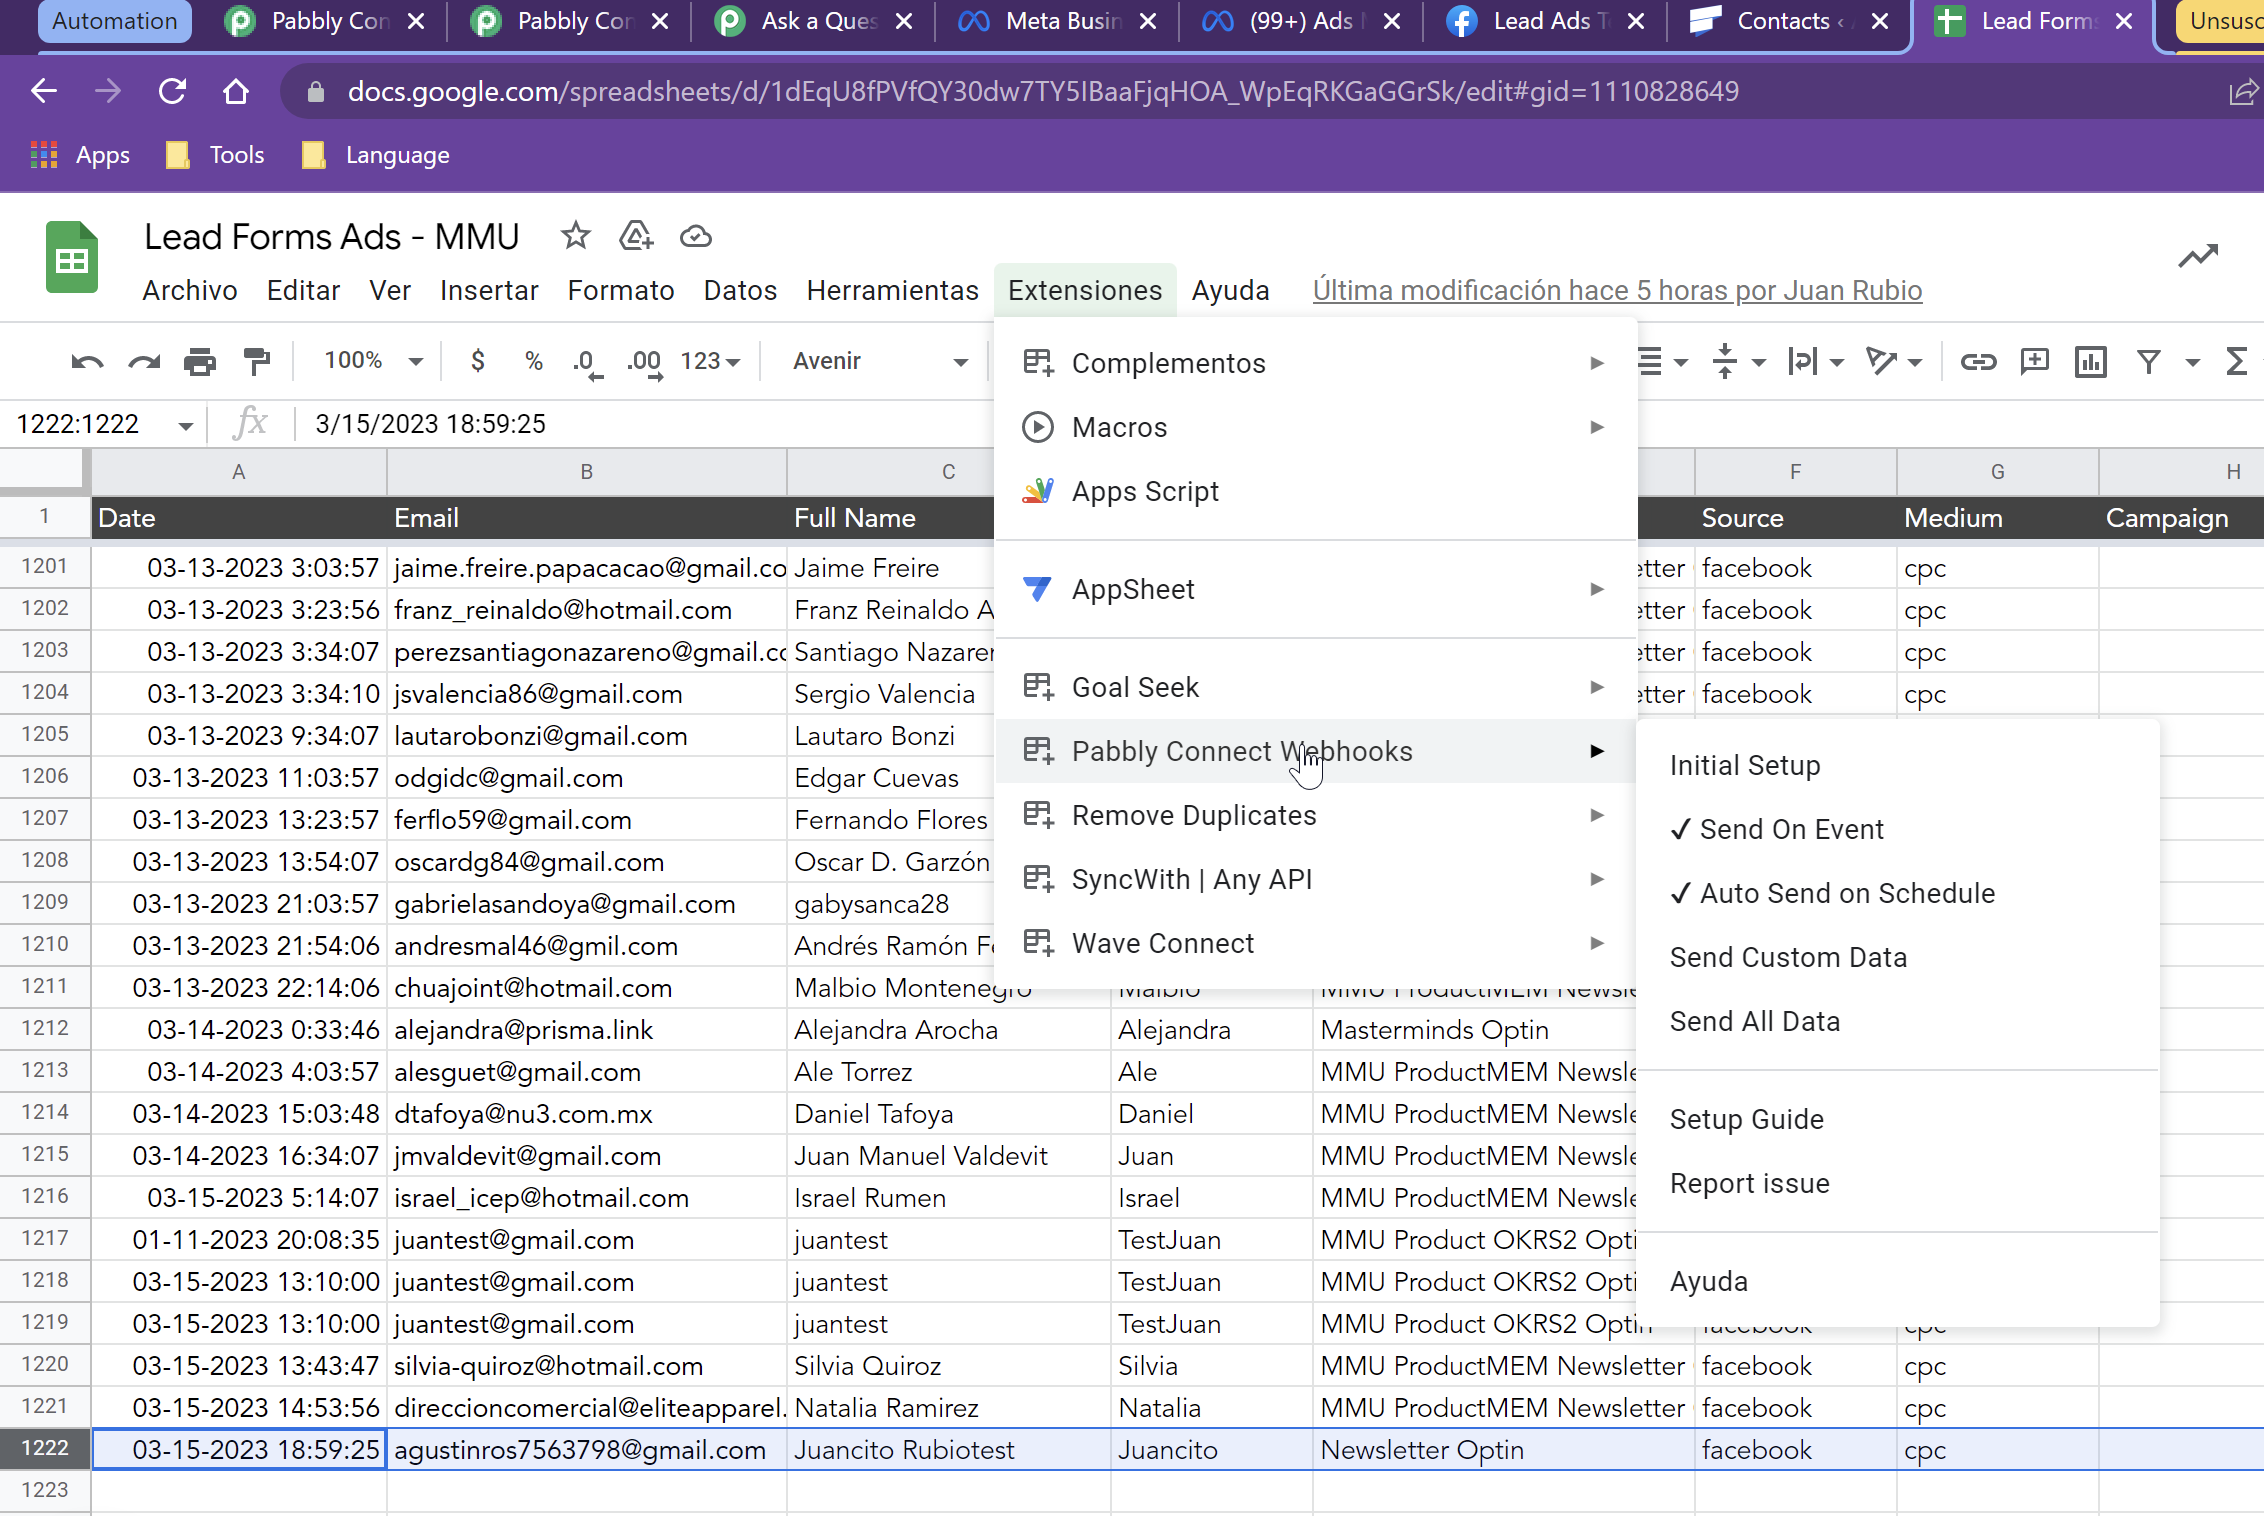Click the redo arrow in toolbar

pyautogui.click(x=144, y=361)
